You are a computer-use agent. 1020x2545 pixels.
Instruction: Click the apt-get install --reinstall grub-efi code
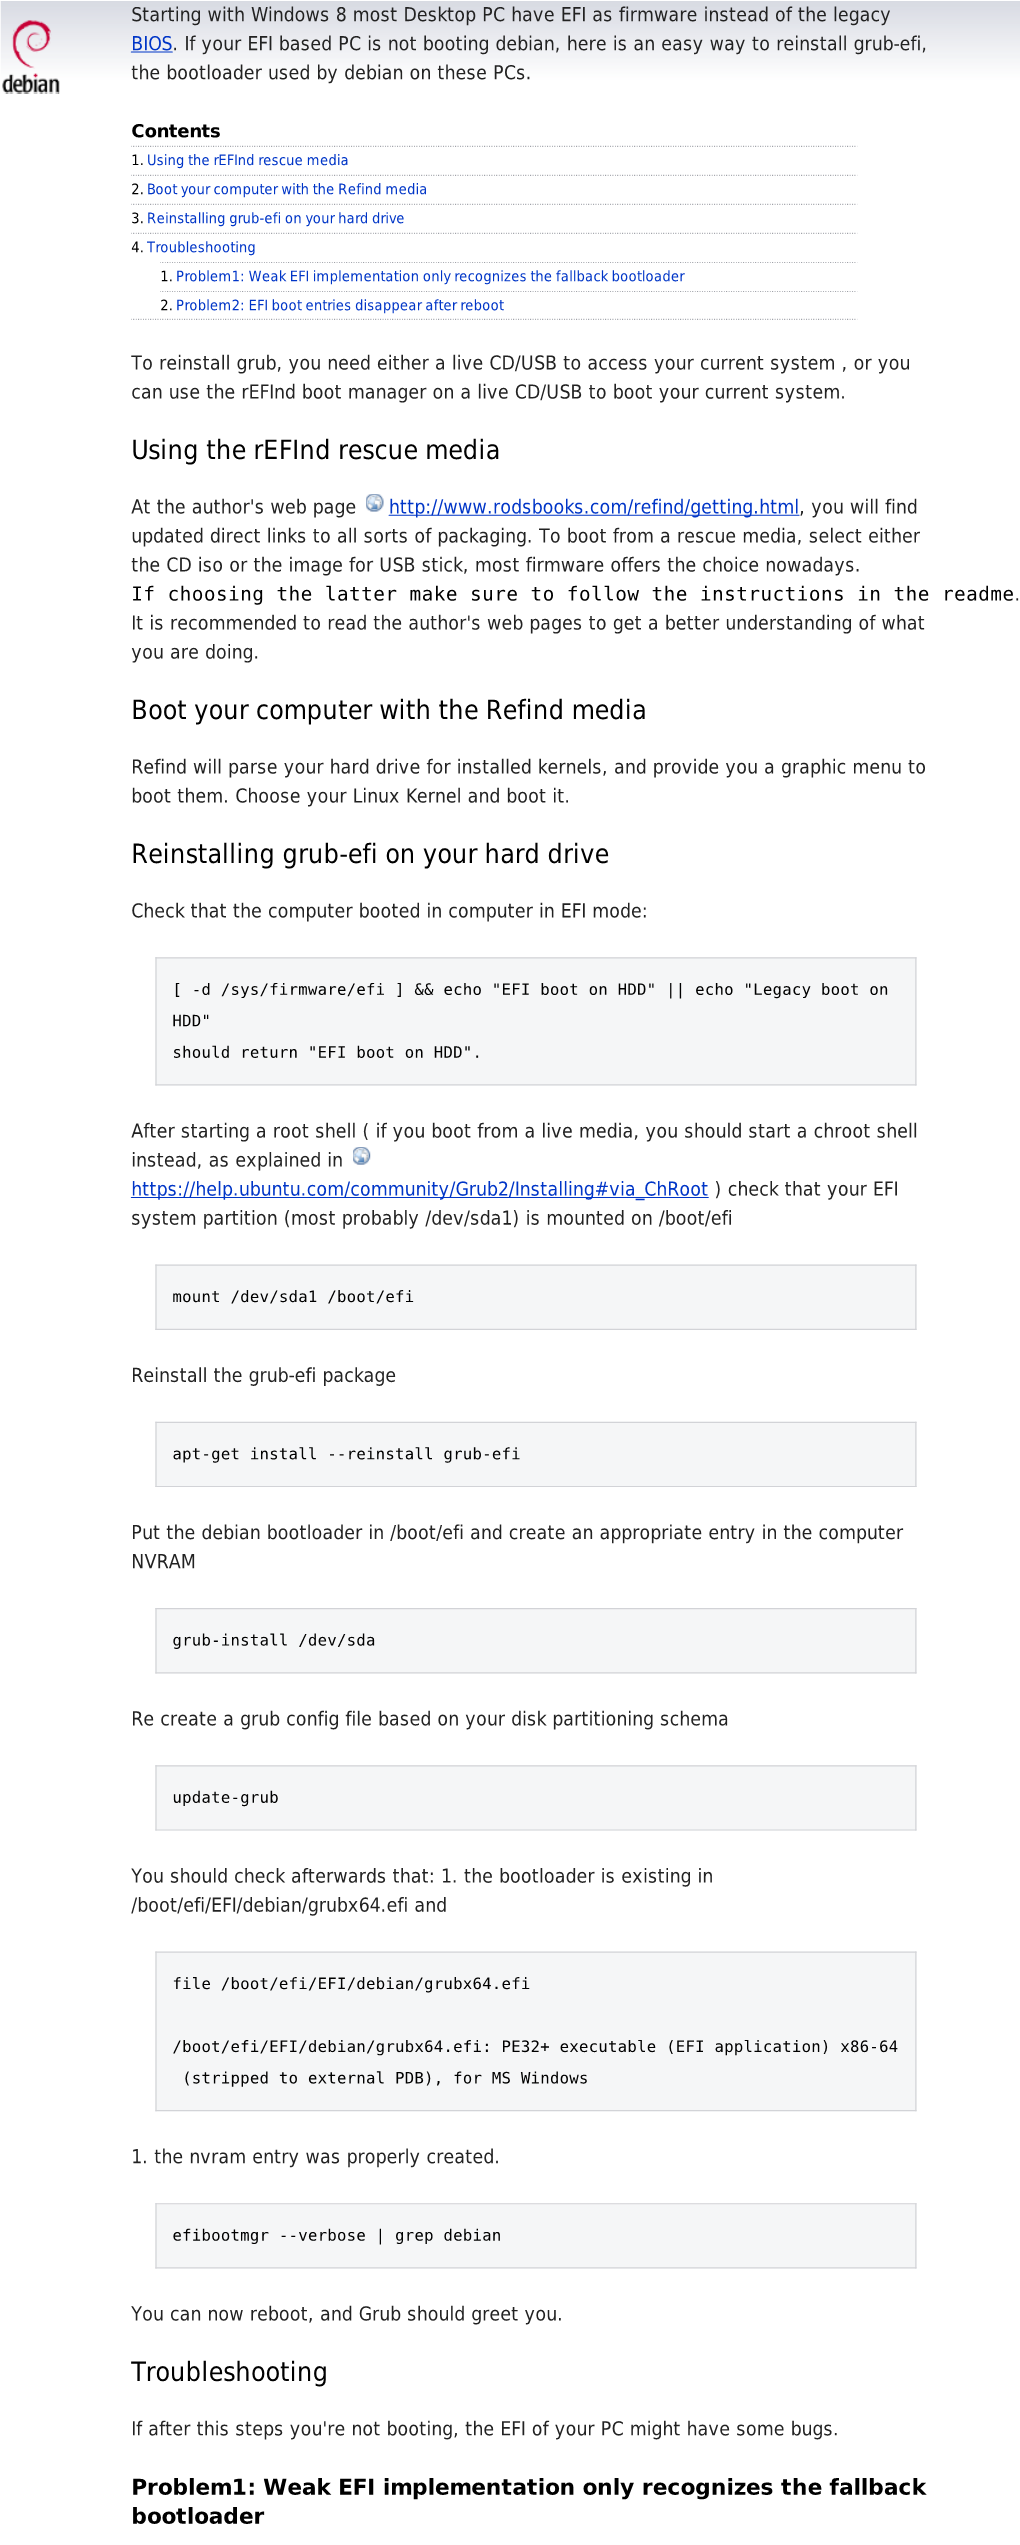(x=535, y=1454)
